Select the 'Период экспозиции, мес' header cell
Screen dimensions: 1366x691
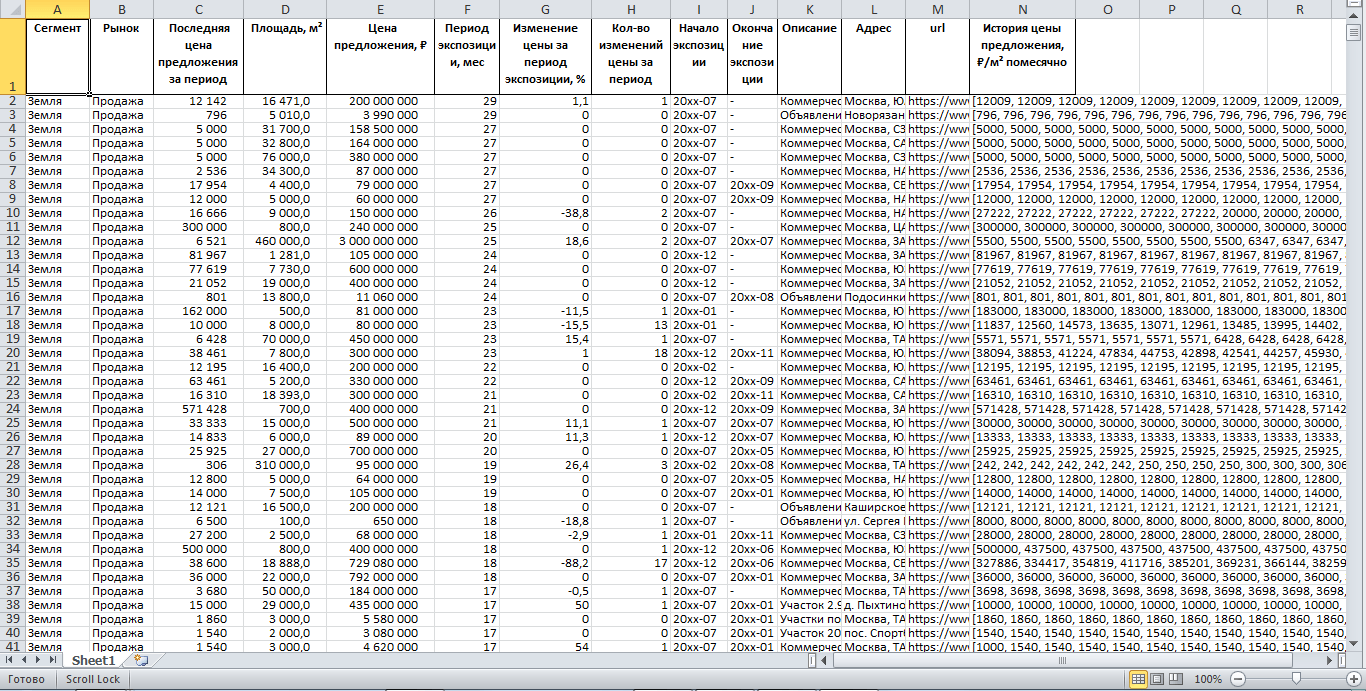tap(466, 56)
